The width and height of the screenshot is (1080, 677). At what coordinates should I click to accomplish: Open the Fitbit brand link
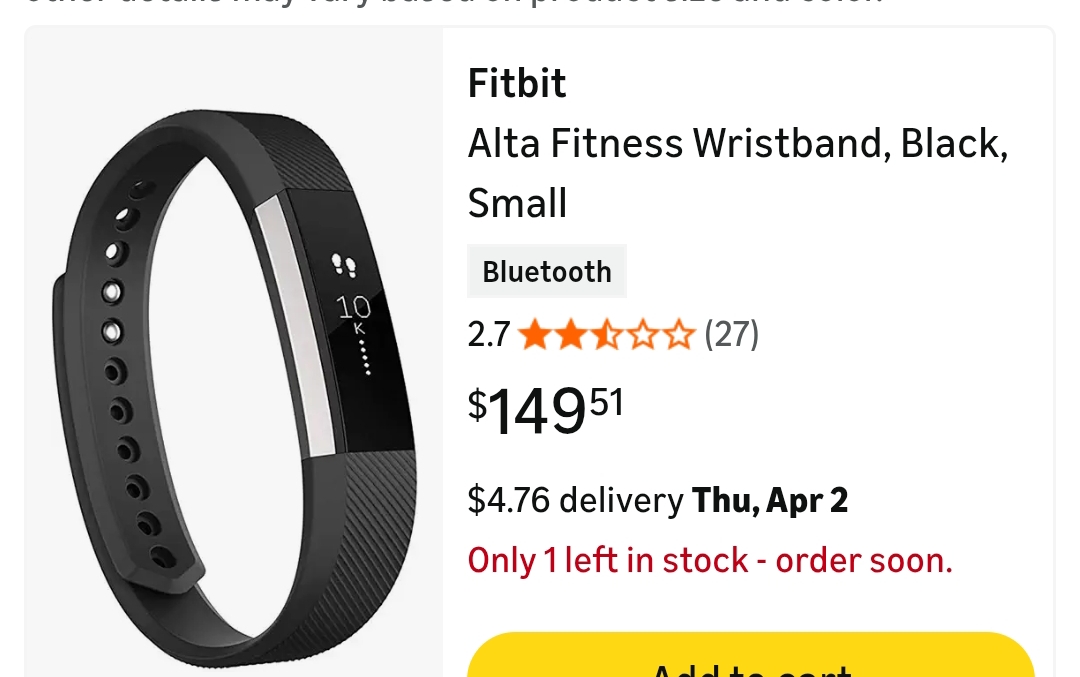click(x=517, y=83)
